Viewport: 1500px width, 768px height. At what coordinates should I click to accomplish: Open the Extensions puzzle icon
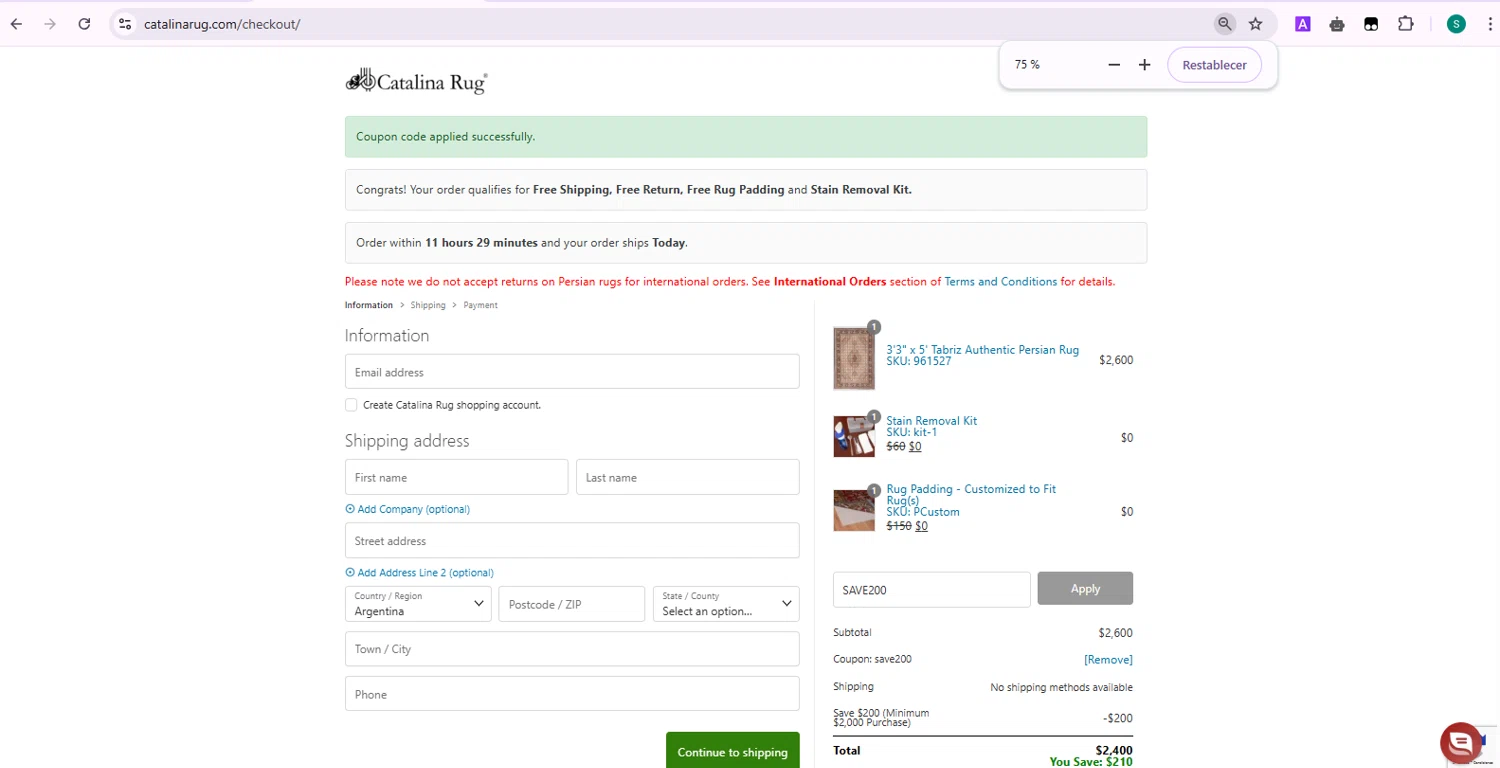[x=1406, y=24]
